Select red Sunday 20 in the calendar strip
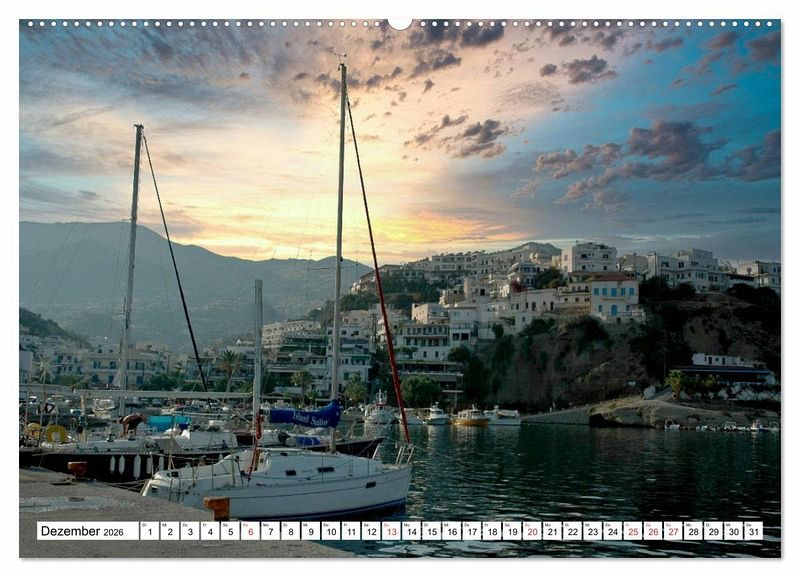Screen dimensions: 800x577 (532, 531)
